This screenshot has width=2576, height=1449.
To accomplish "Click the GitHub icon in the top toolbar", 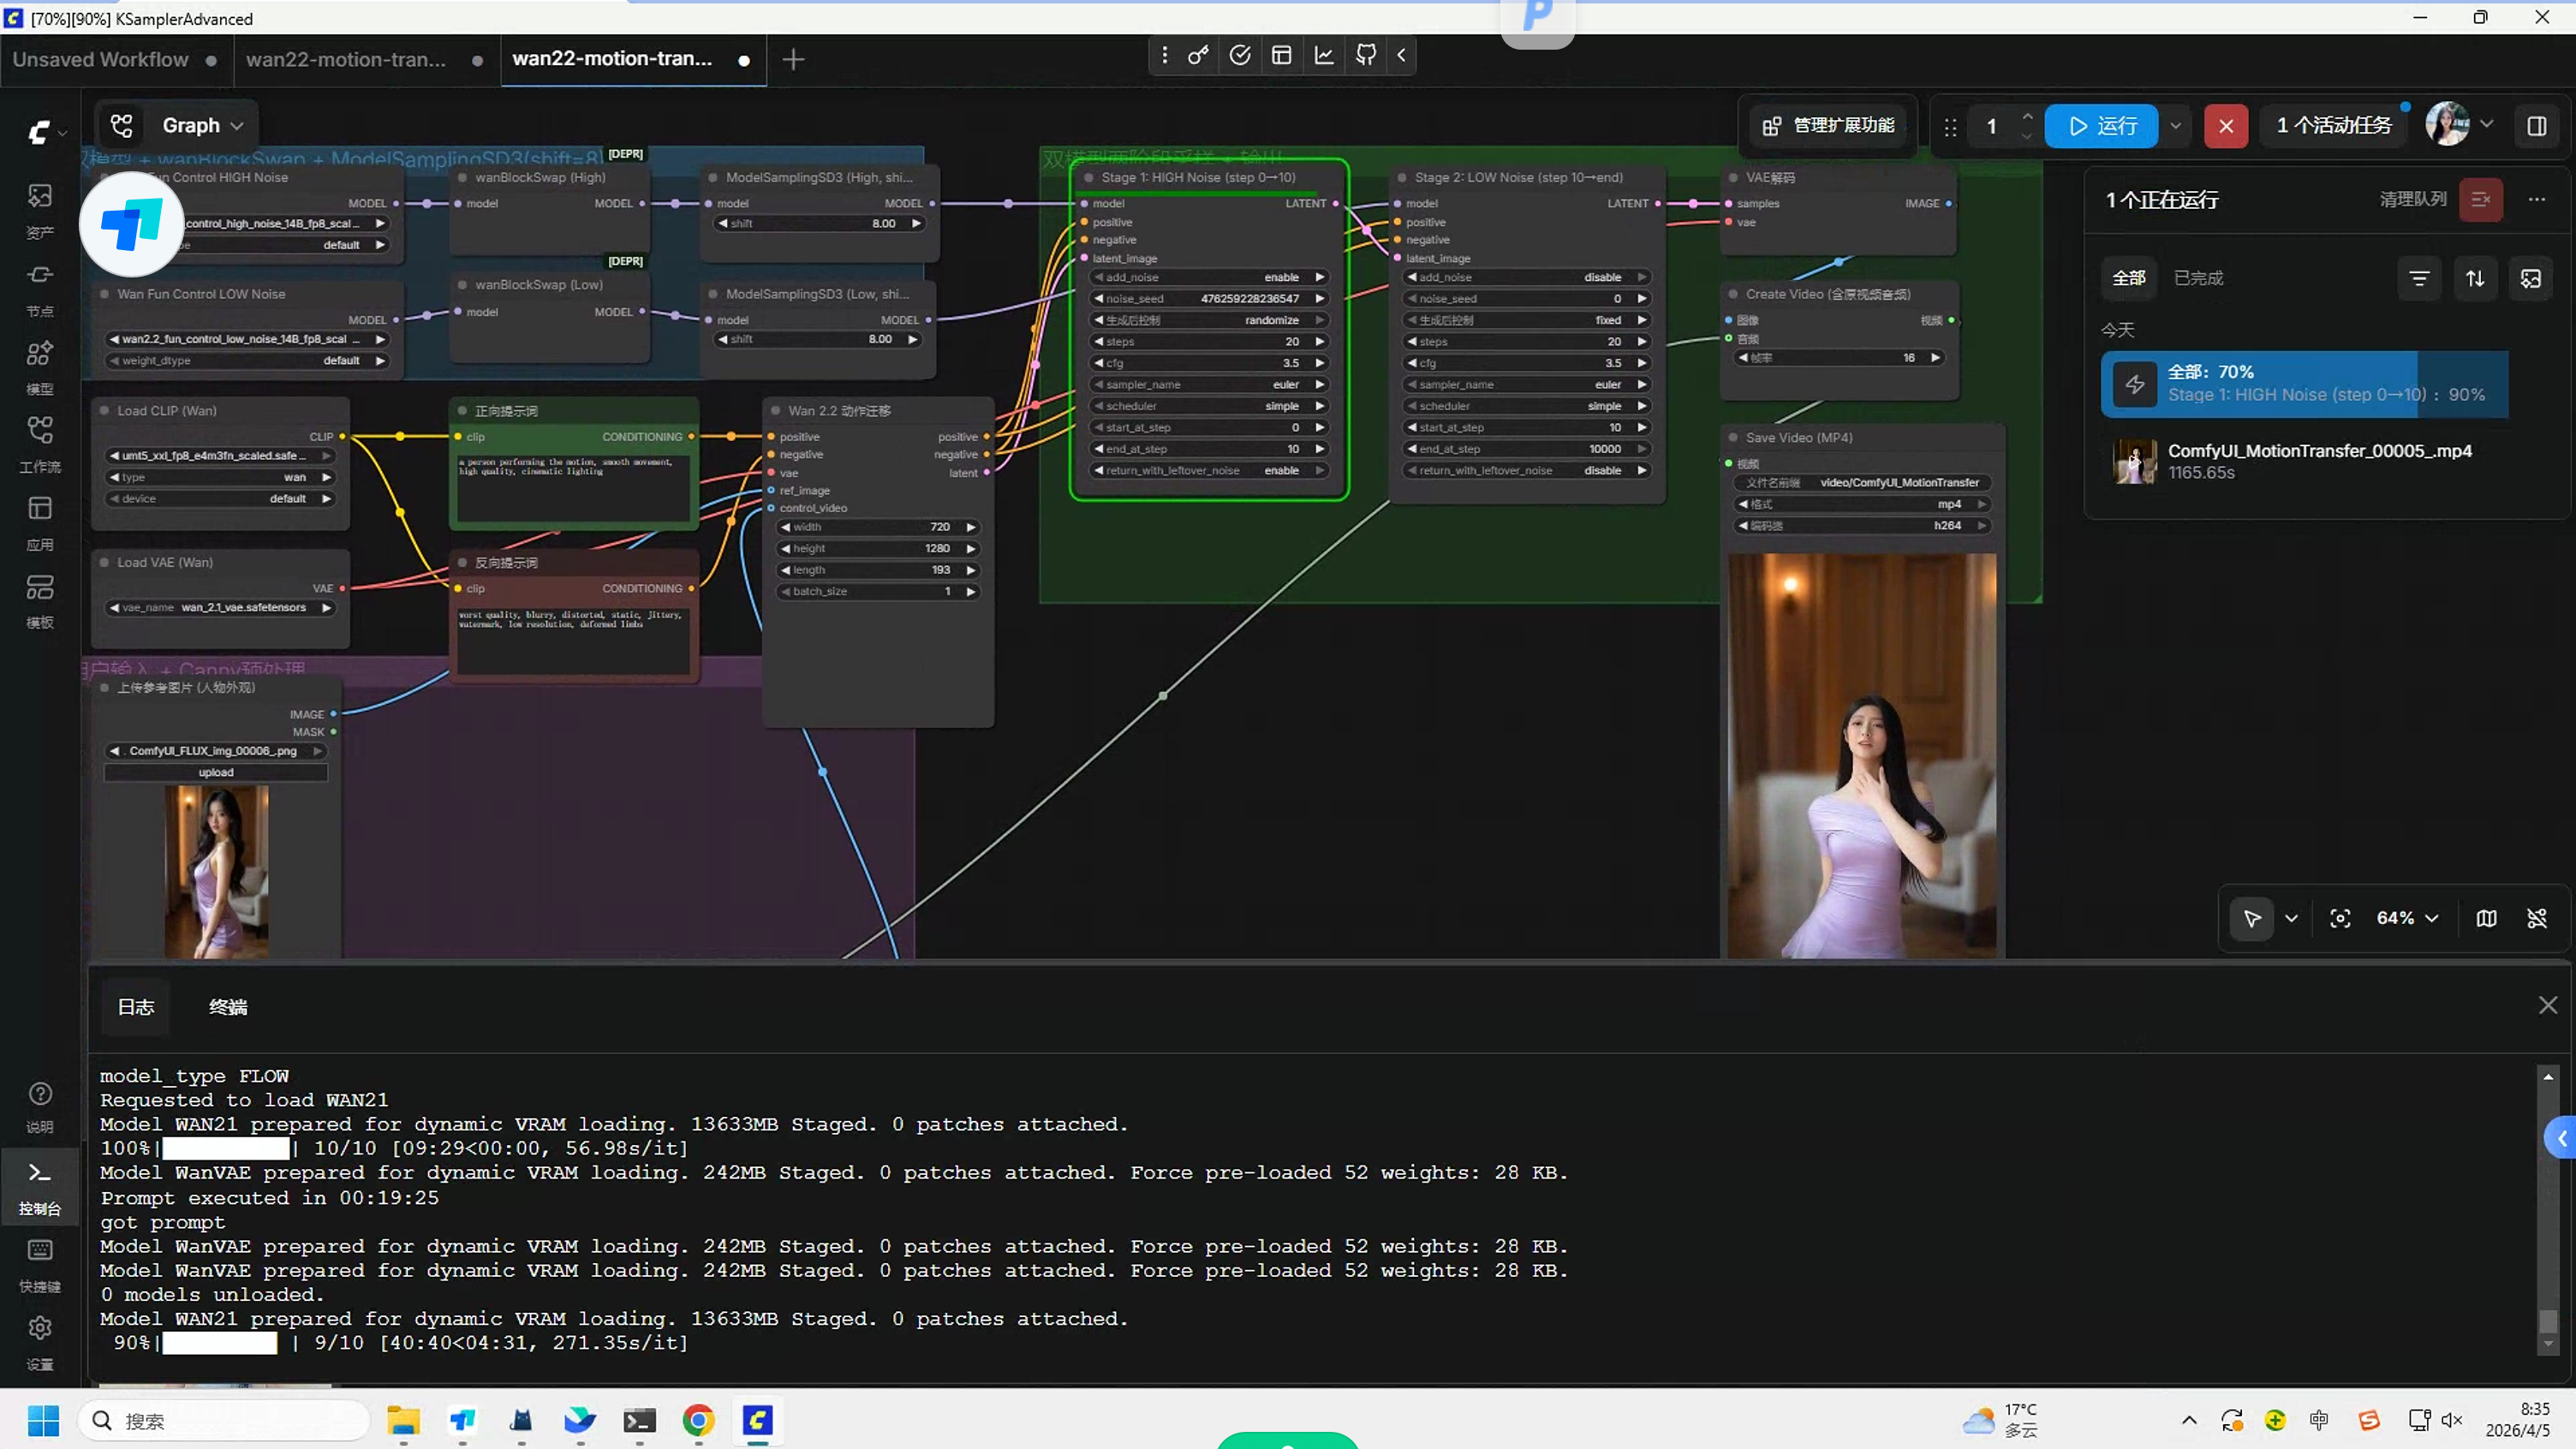I will tap(1364, 55).
